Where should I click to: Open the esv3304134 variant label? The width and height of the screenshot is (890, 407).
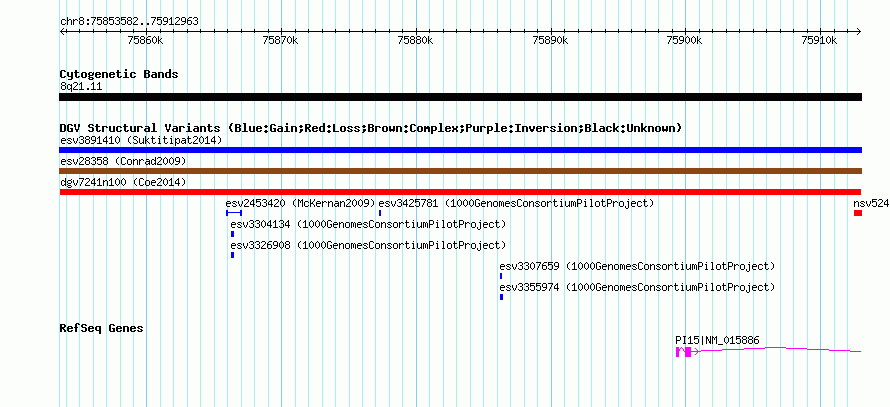click(368, 224)
